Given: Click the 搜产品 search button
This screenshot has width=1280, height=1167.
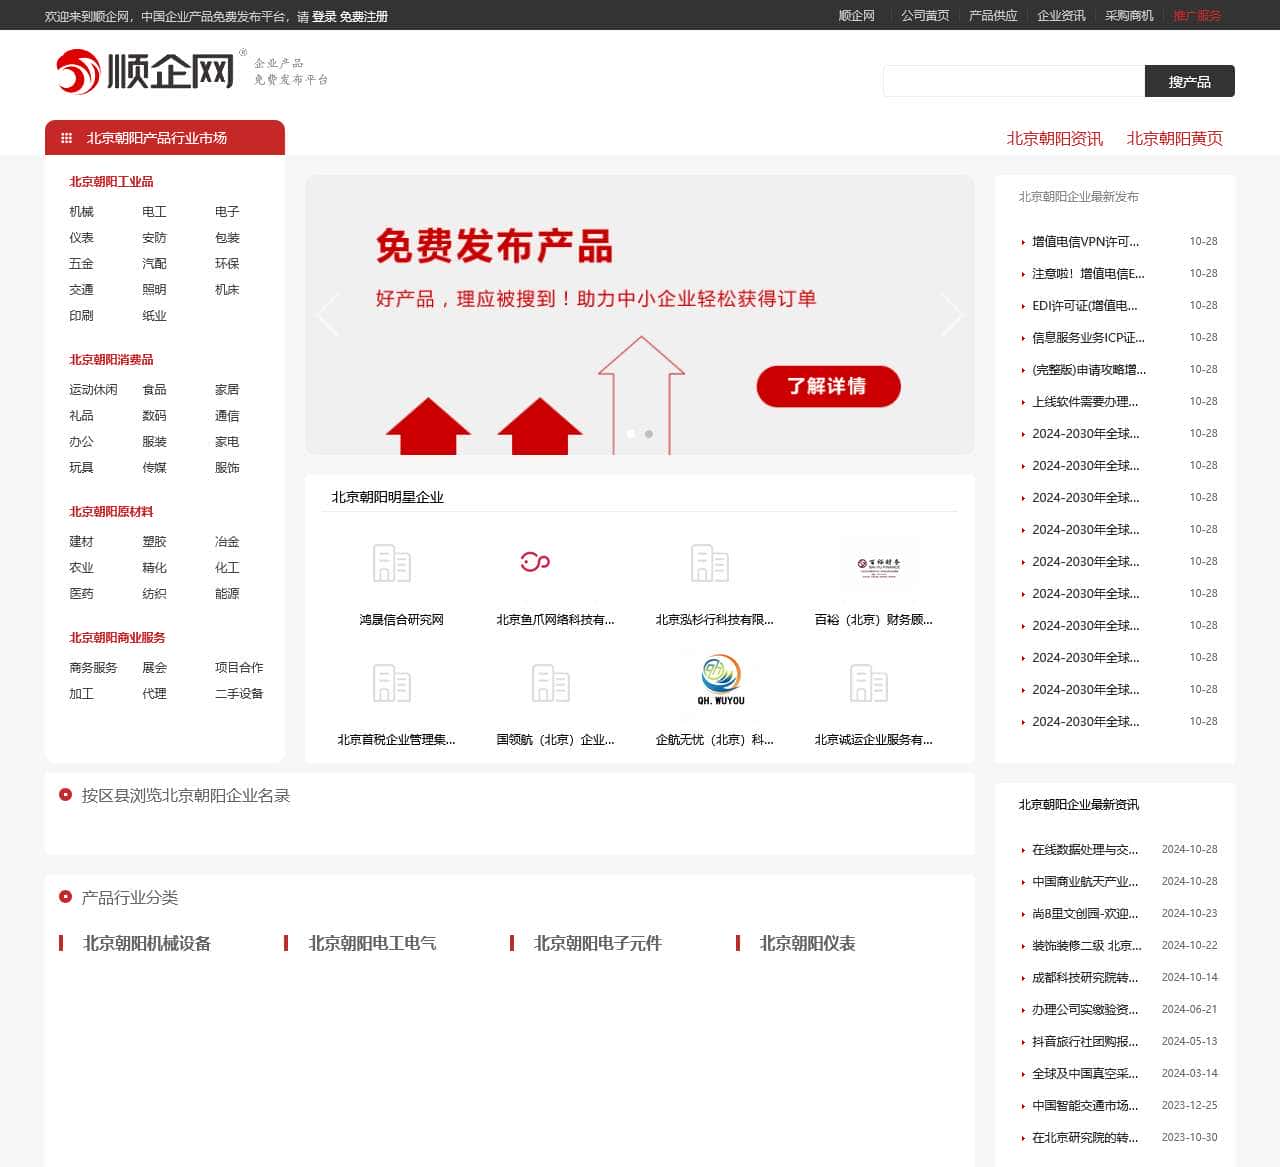Looking at the screenshot, I should (x=1189, y=81).
